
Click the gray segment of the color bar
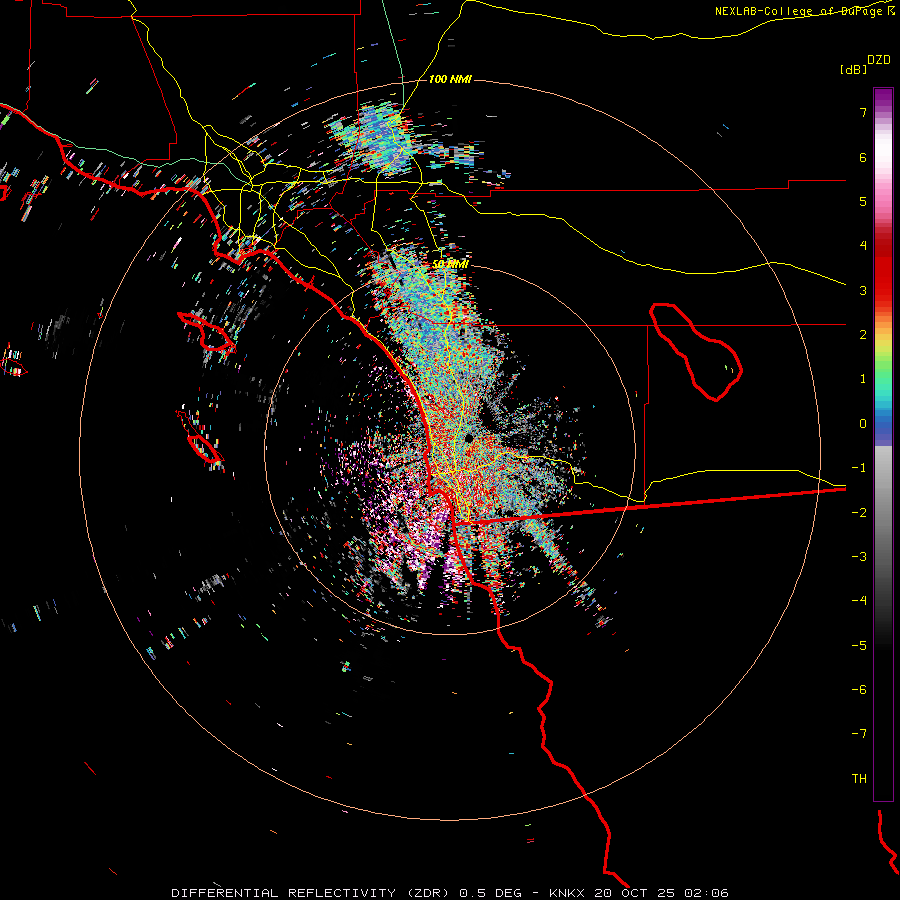(x=883, y=517)
